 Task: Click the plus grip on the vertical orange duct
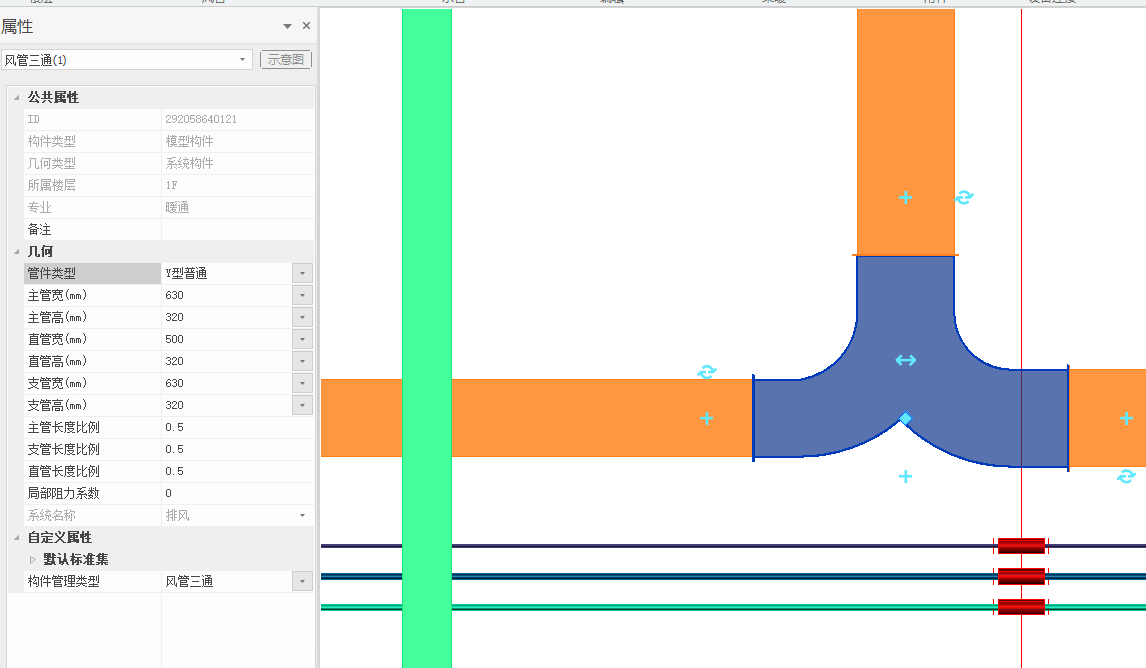coord(905,197)
